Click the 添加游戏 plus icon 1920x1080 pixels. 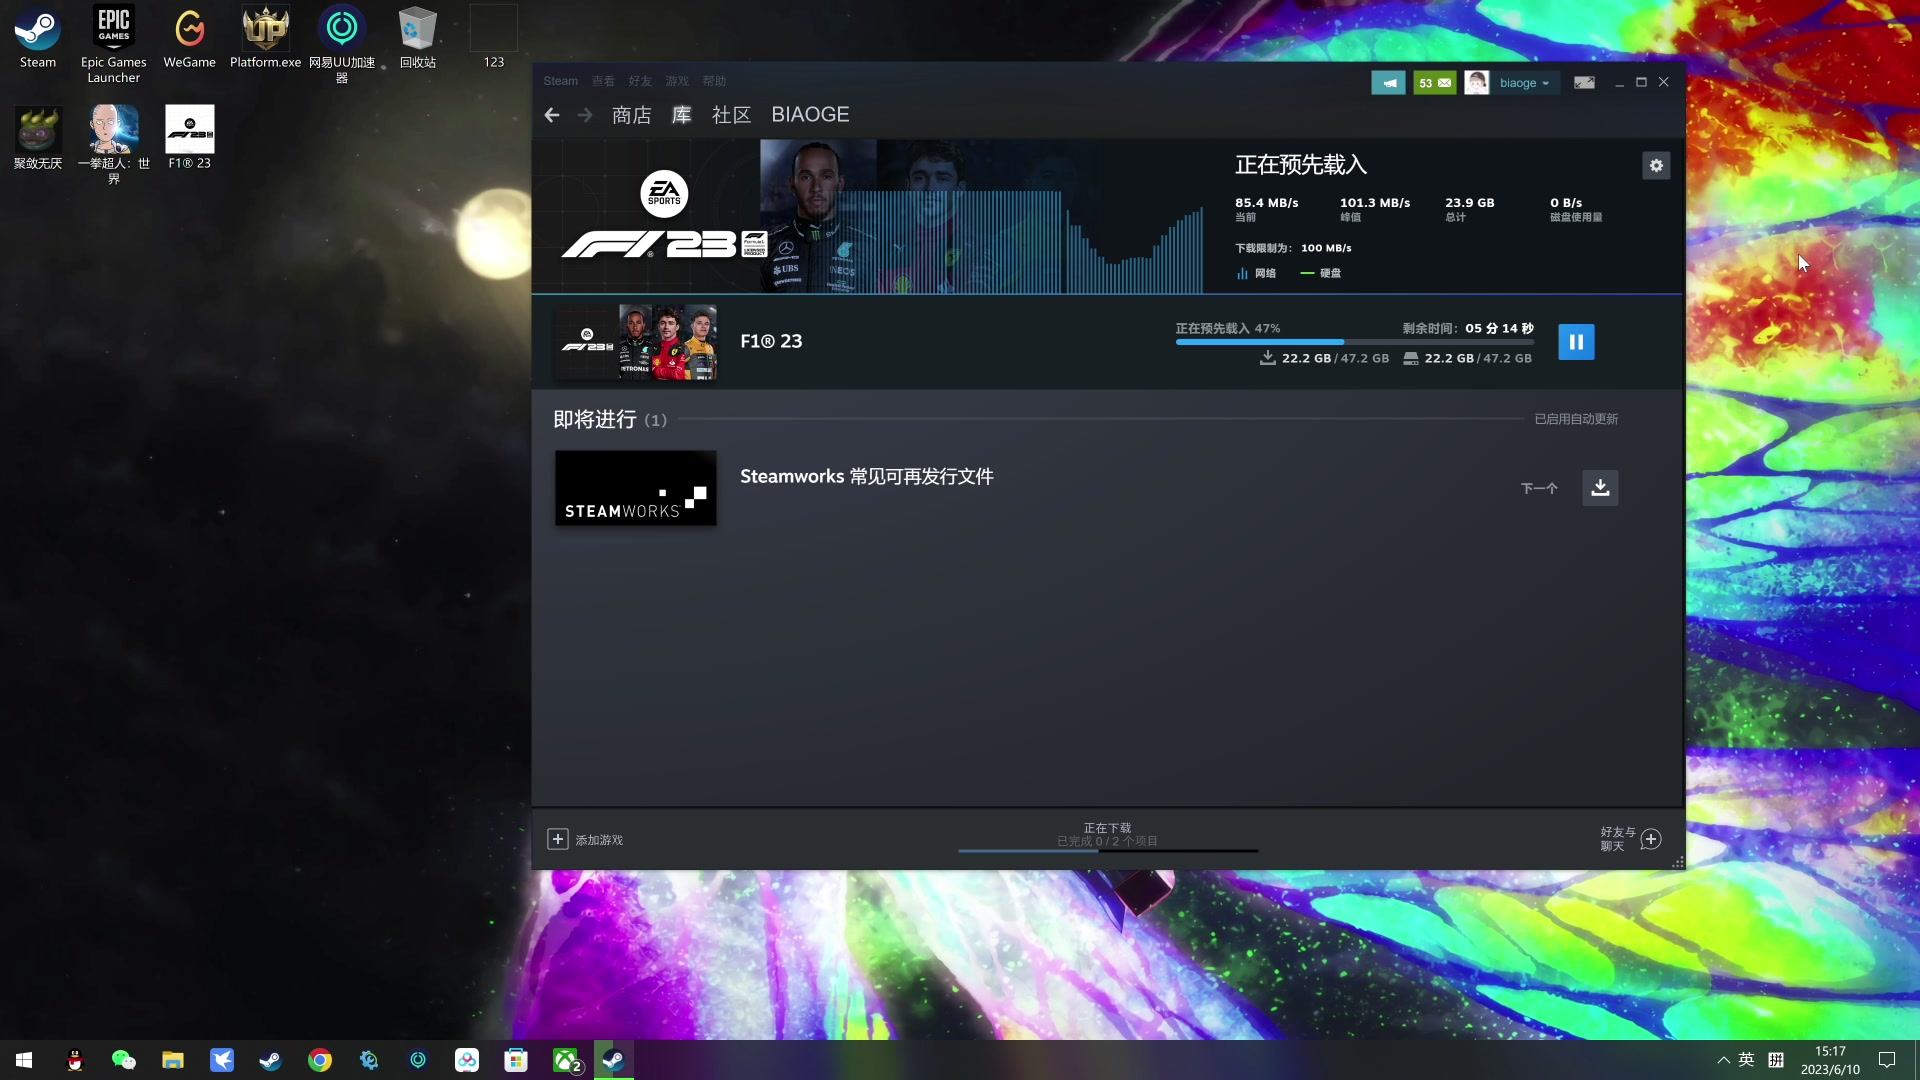[558, 839]
